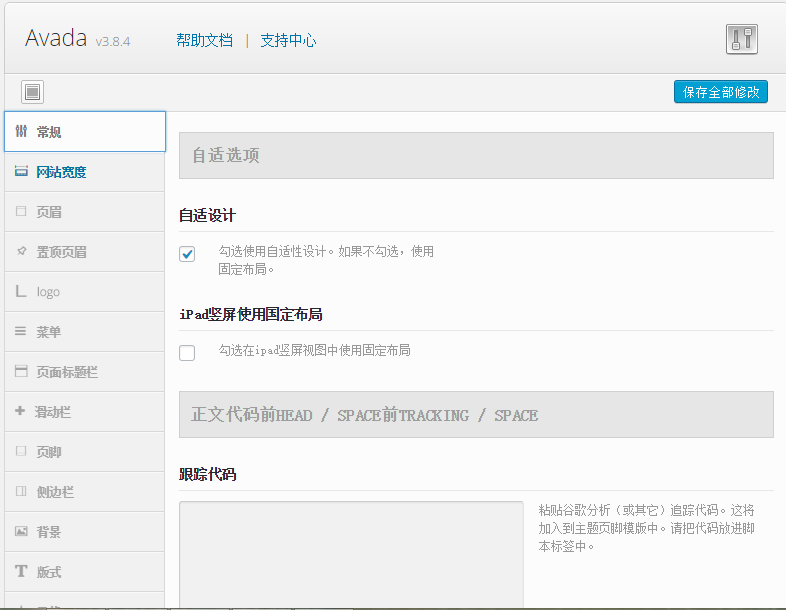Open the 网站宽度 settings tab

tap(61, 172)
